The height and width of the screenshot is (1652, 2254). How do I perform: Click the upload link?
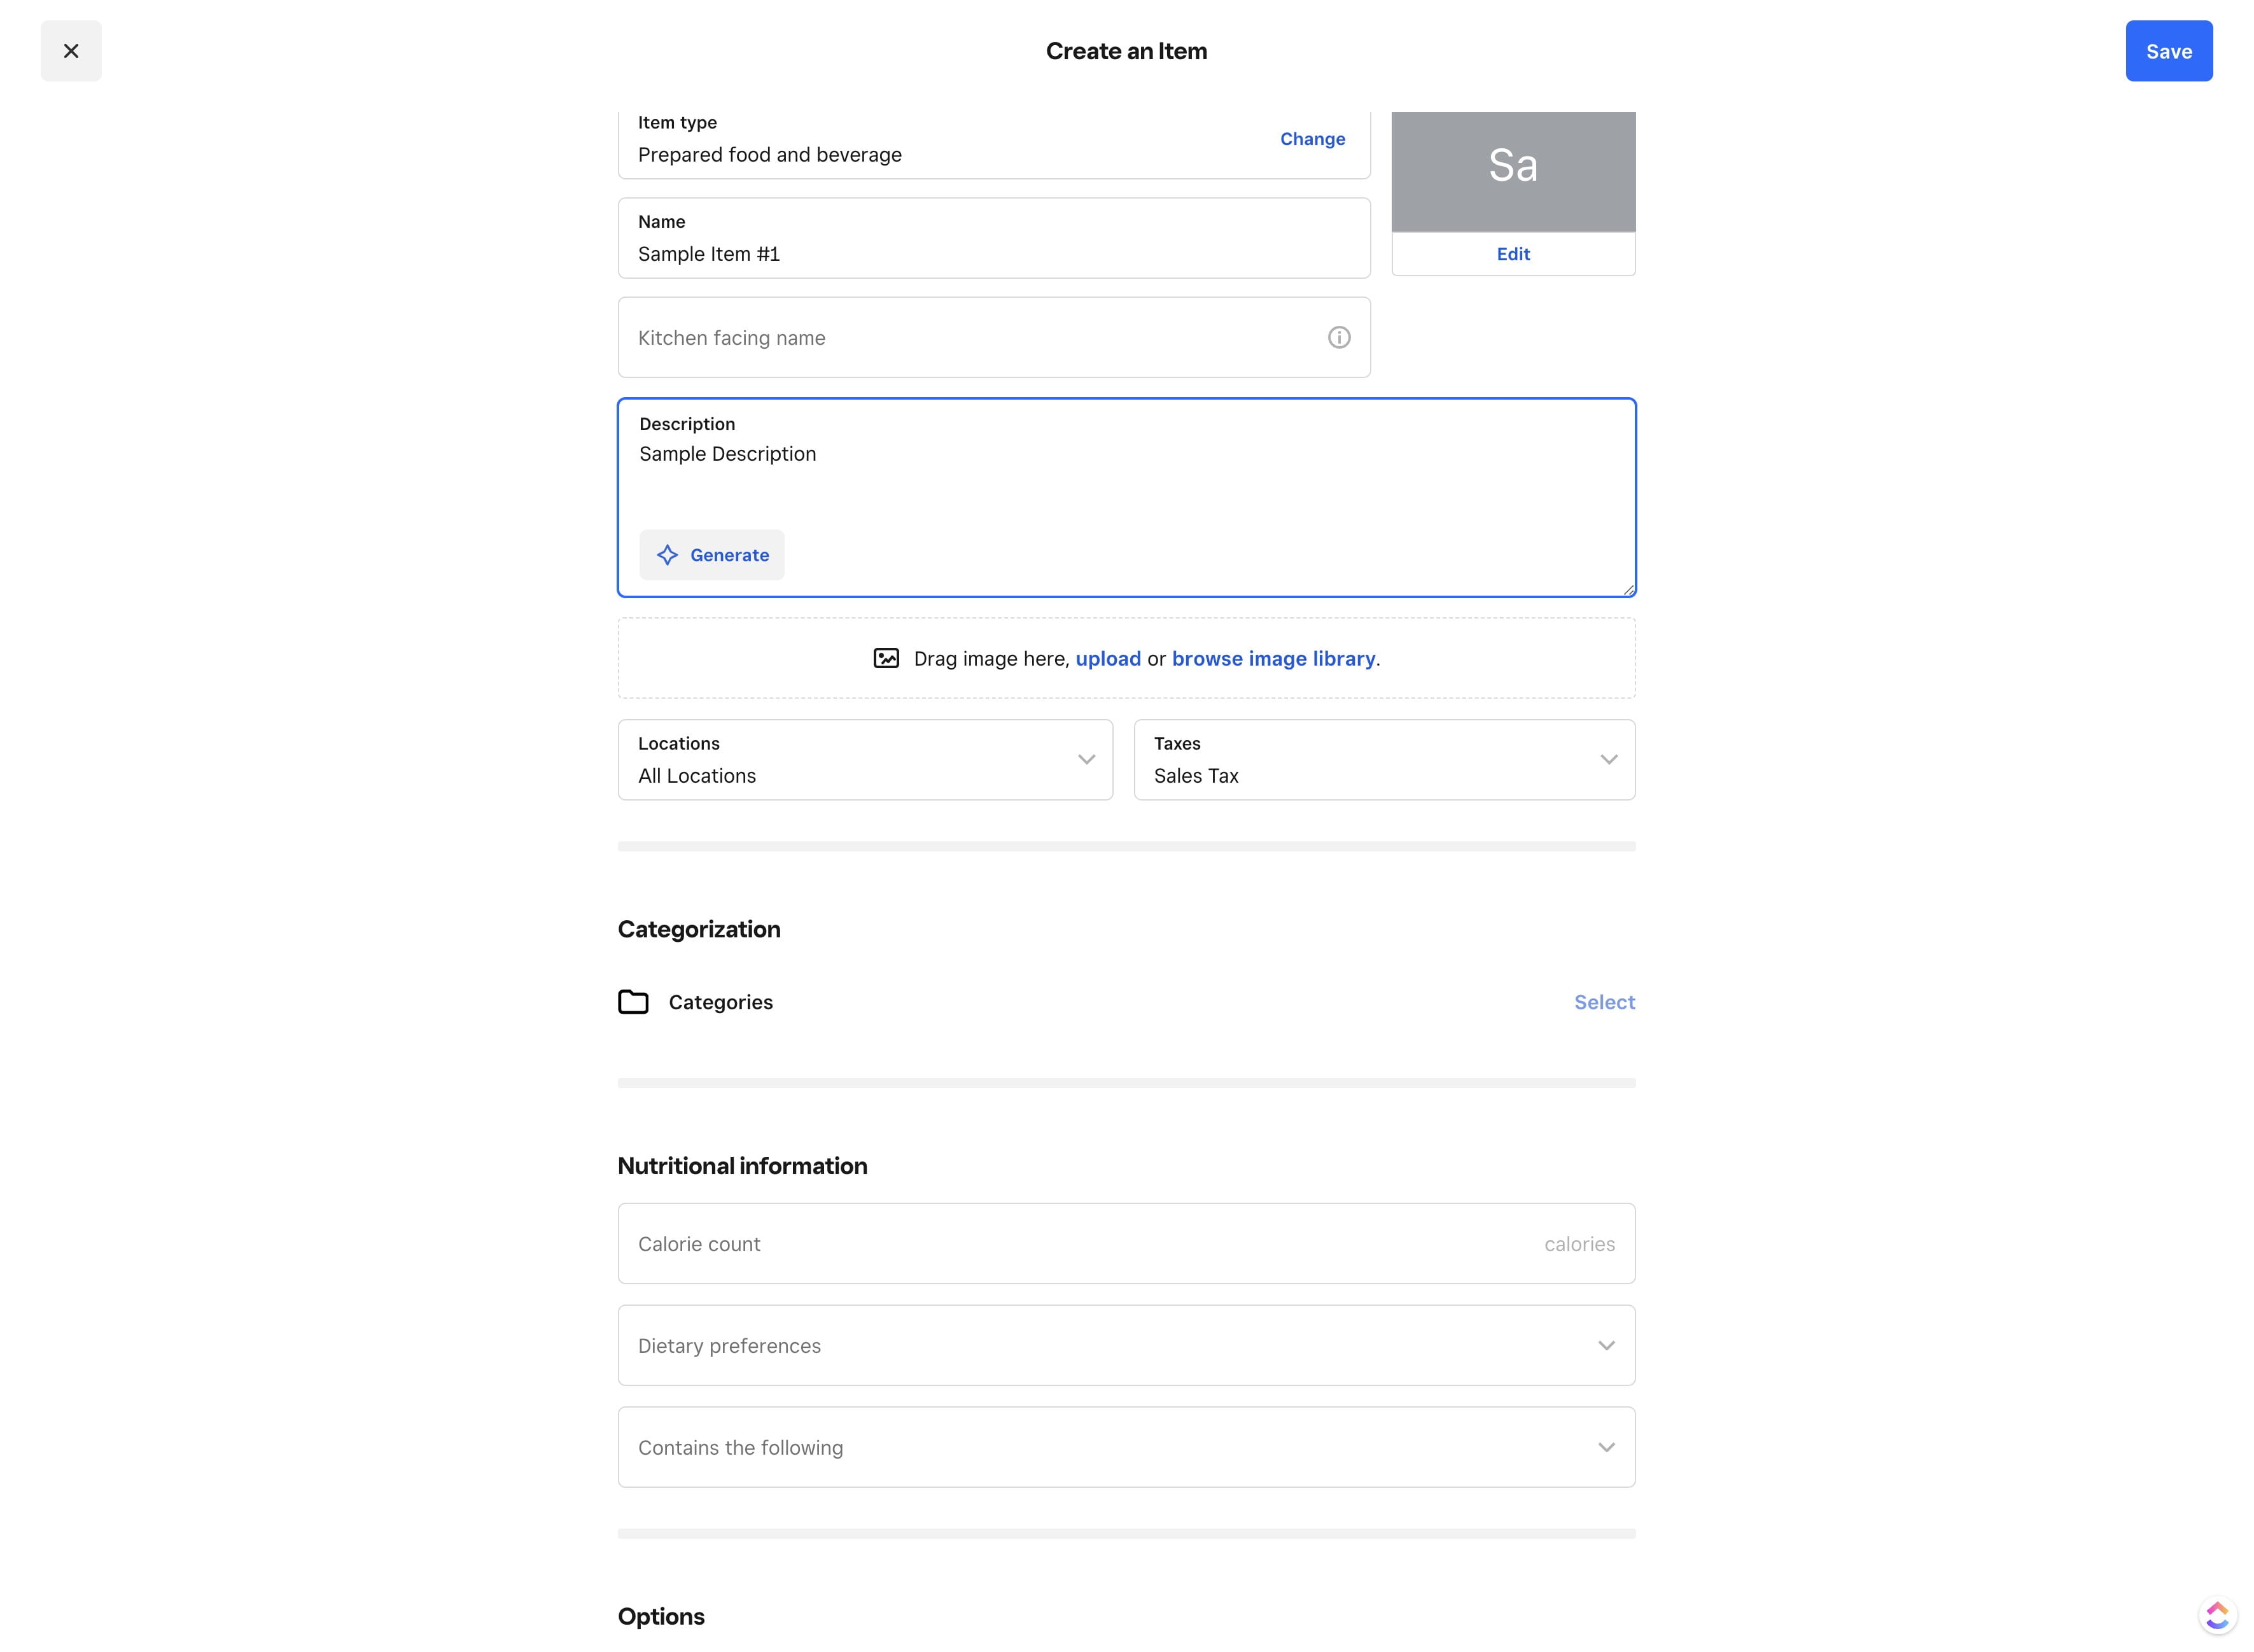tap(1108, 659)
